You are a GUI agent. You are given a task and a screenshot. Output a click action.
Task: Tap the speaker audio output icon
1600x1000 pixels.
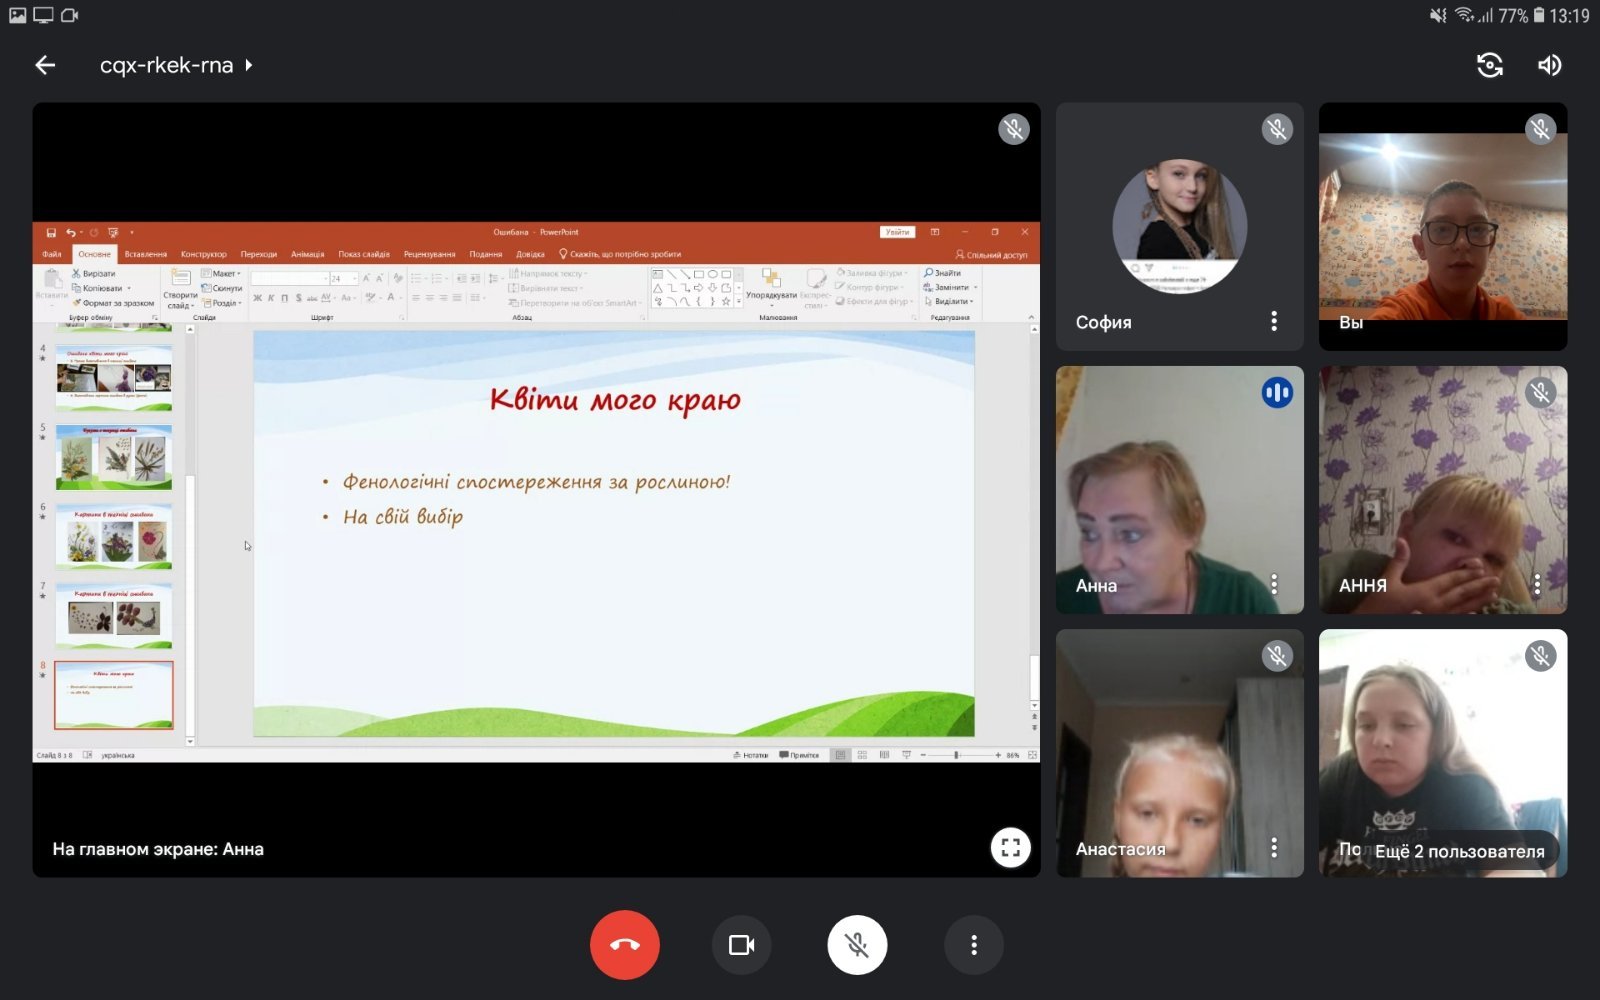pos(1549,65)
